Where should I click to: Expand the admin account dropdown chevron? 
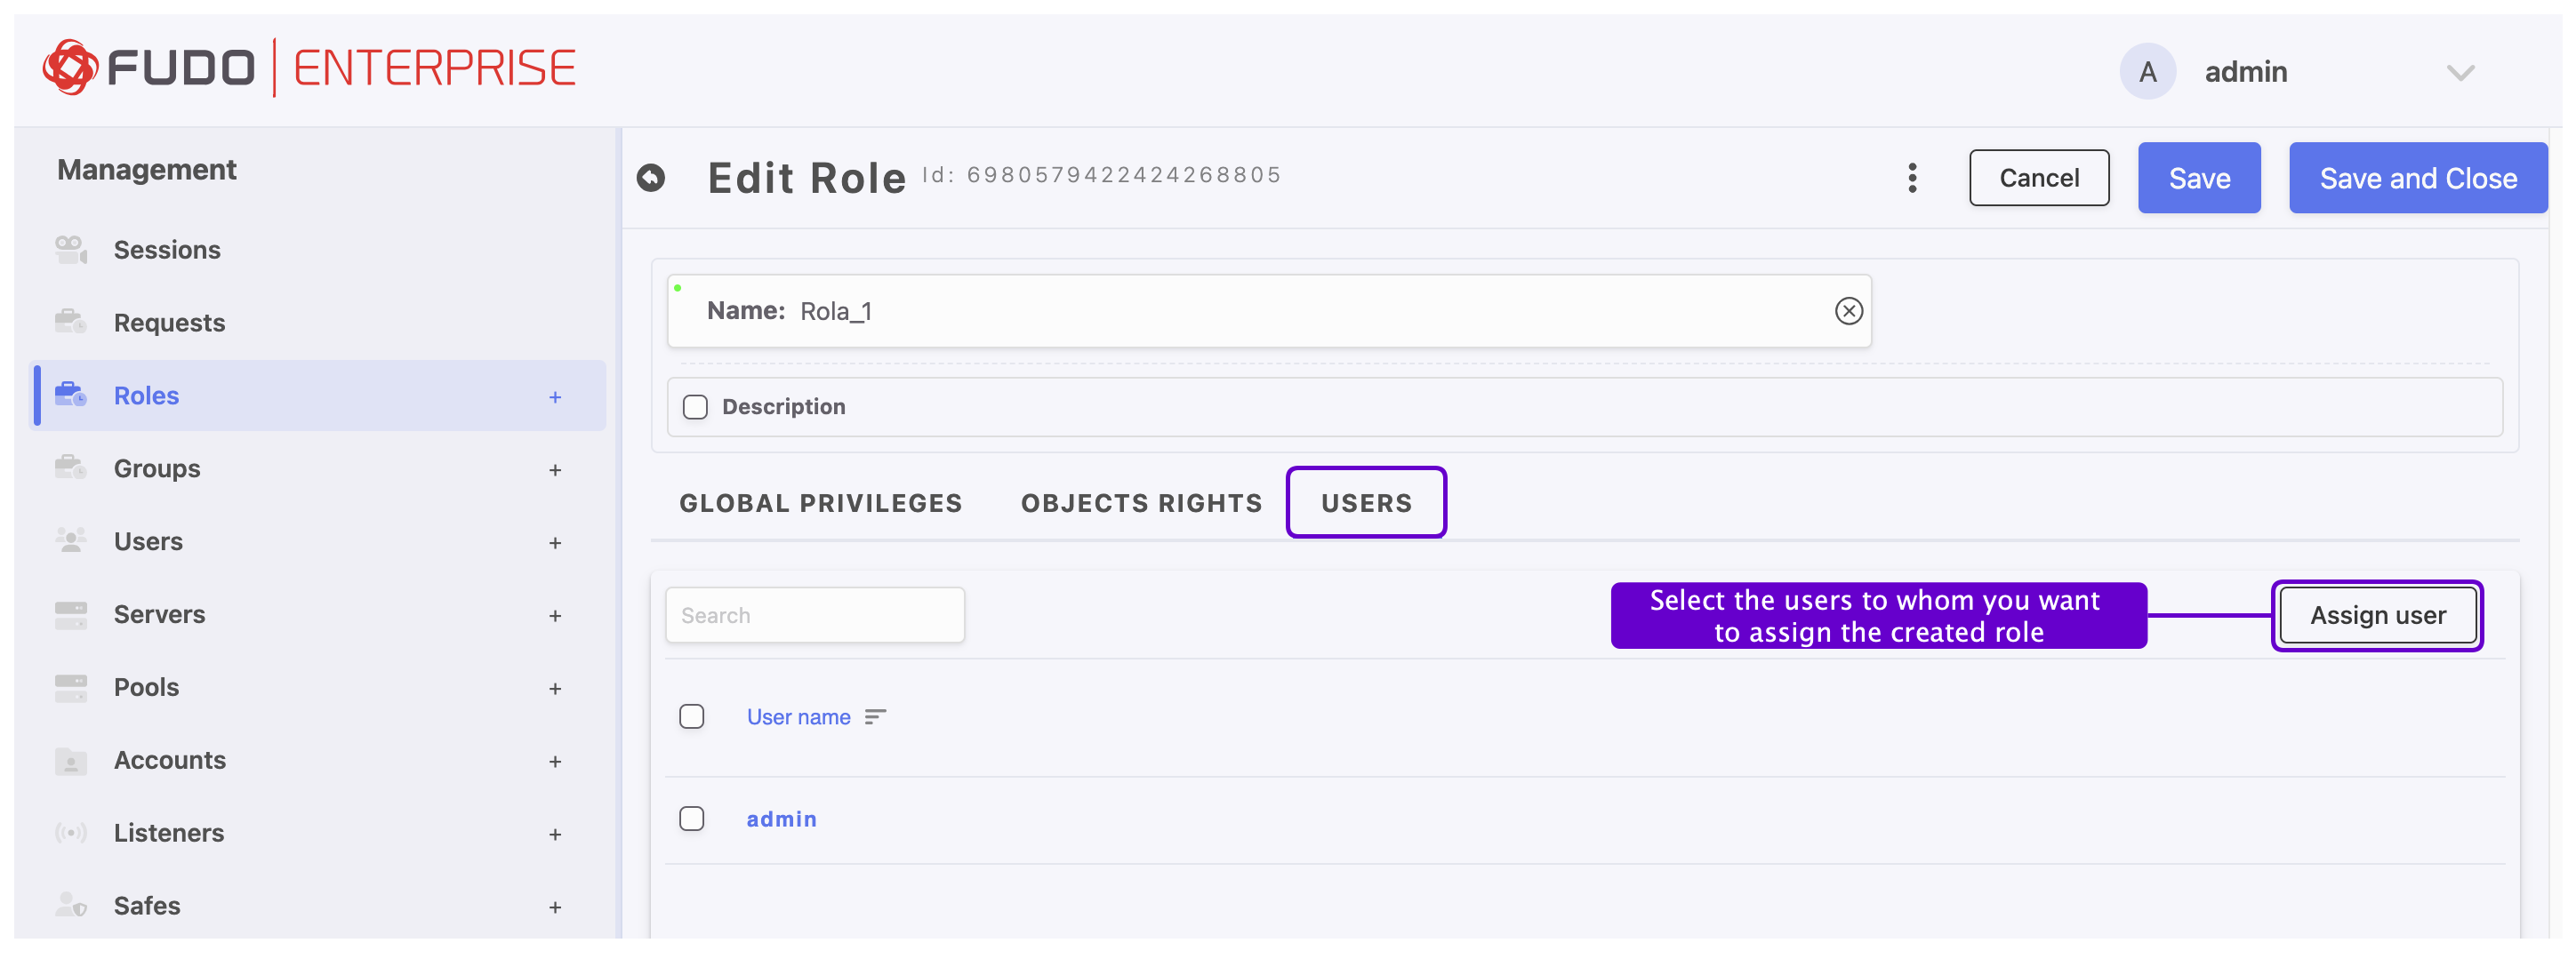pos(2459,72)
